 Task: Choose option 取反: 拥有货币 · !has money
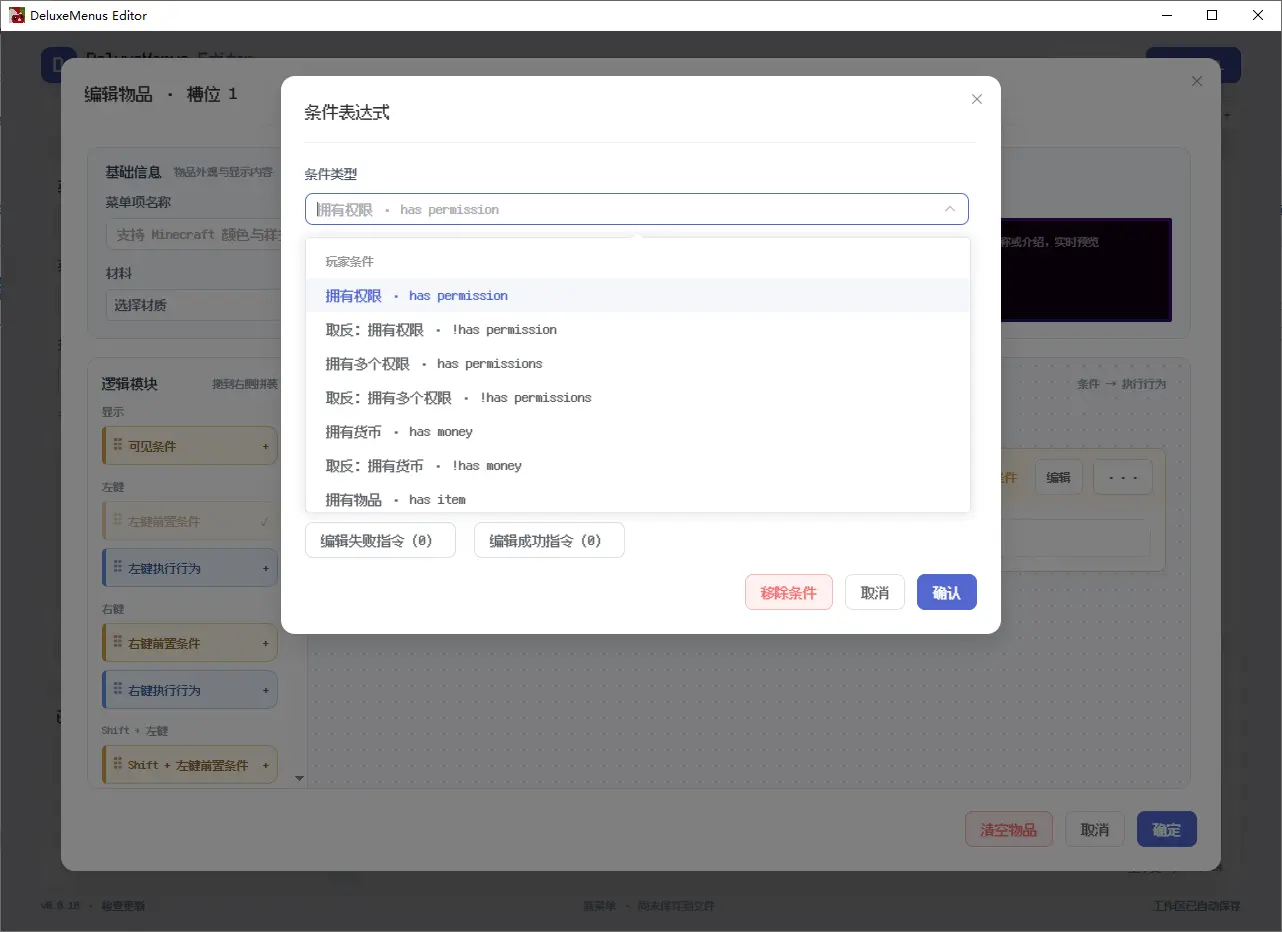638,466
